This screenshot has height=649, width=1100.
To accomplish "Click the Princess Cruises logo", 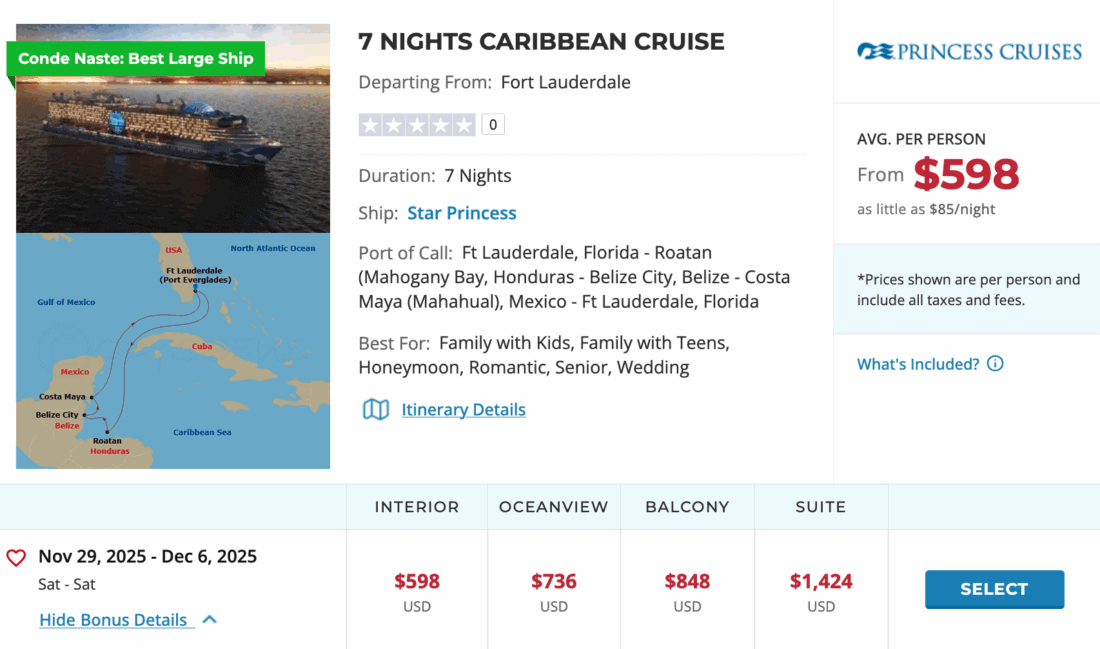I will pyautogui.click(x=969, y=51).
